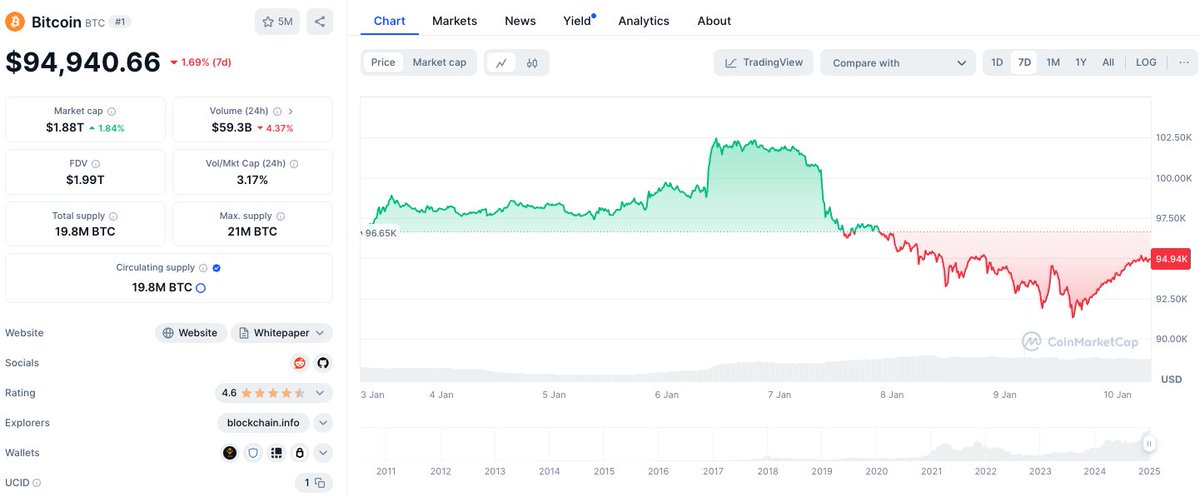Open Circulating supply info icon
This screenshot has width=1200, height=497.
pyautogui.click(x=204, y=268)
